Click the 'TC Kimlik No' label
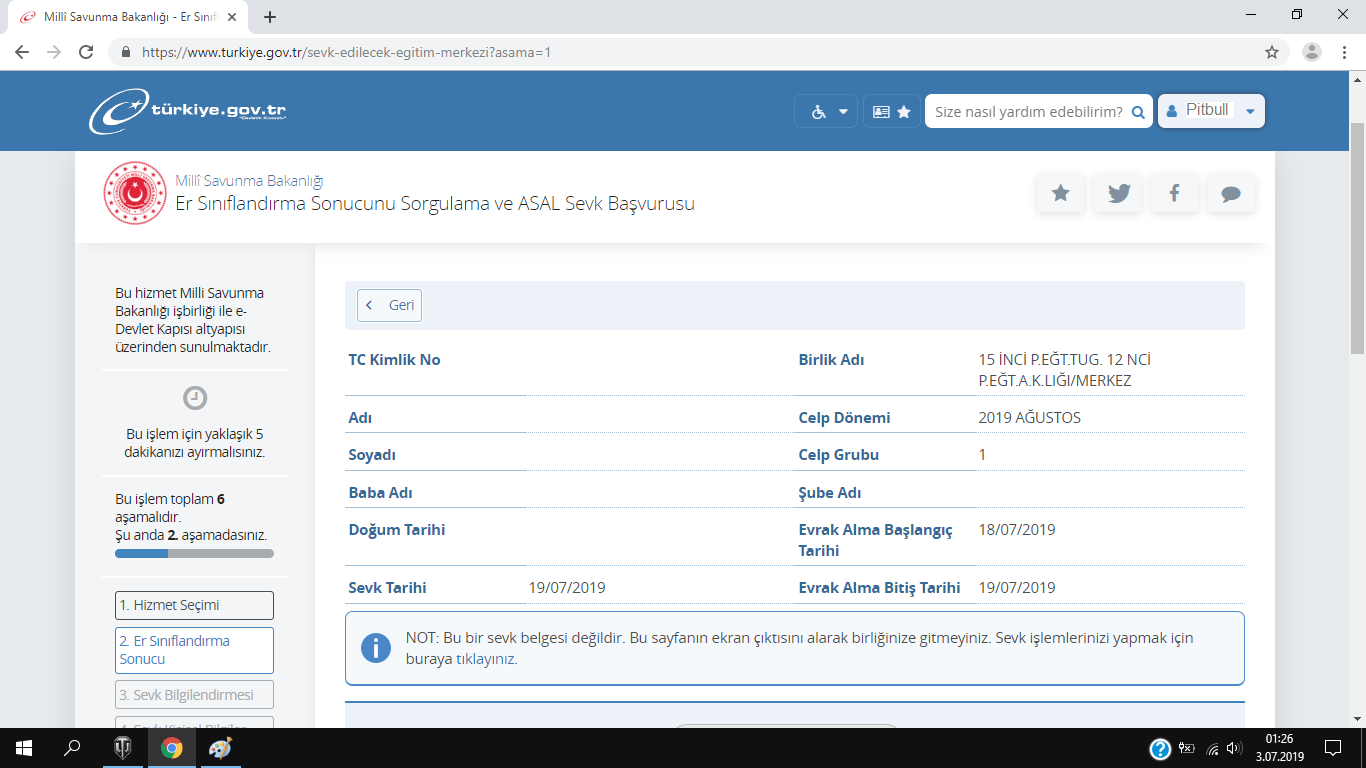1366x768 pixels. coord(394,360)
